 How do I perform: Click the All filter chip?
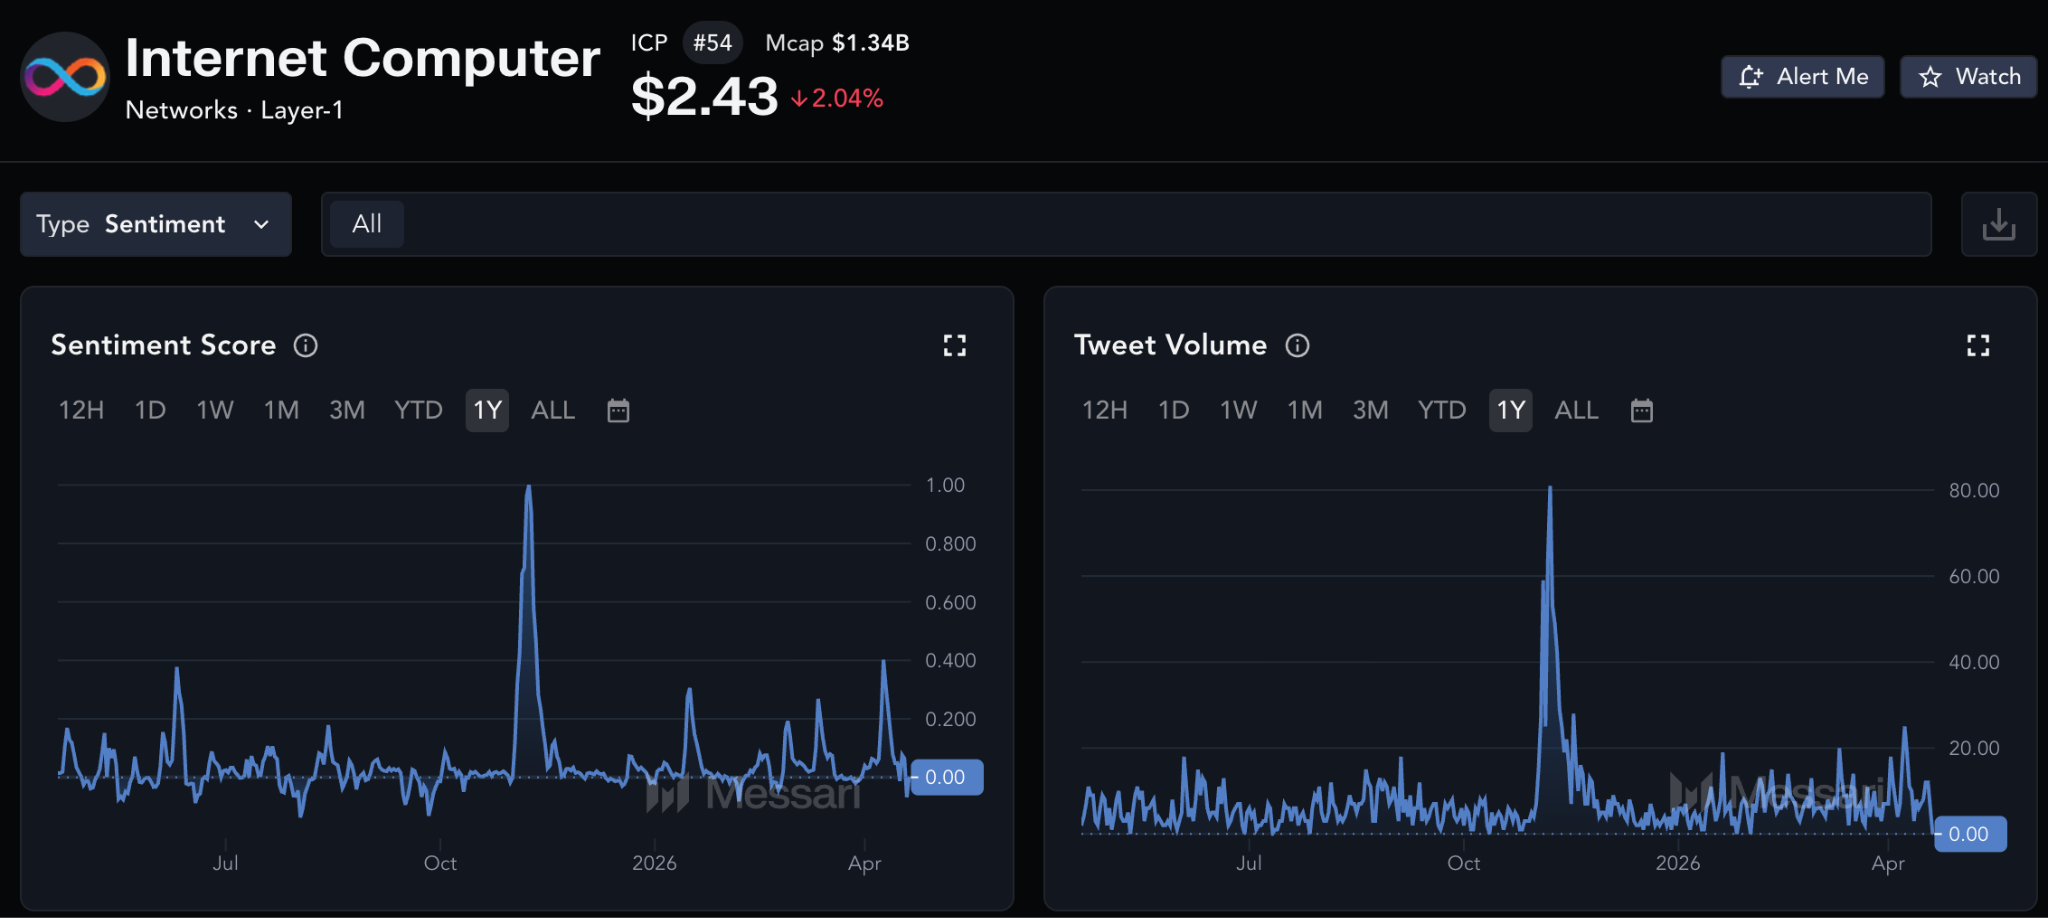pyautogui.click(x=367, y=224)
